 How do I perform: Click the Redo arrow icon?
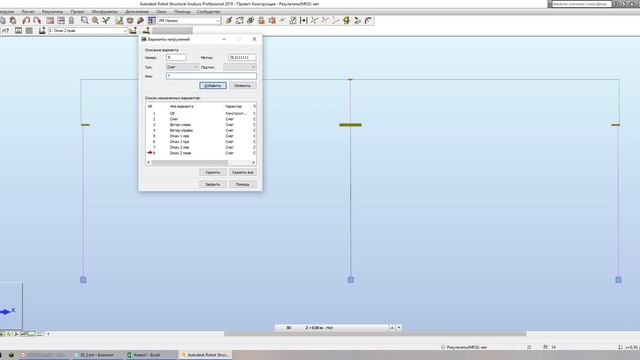point(37,20)
